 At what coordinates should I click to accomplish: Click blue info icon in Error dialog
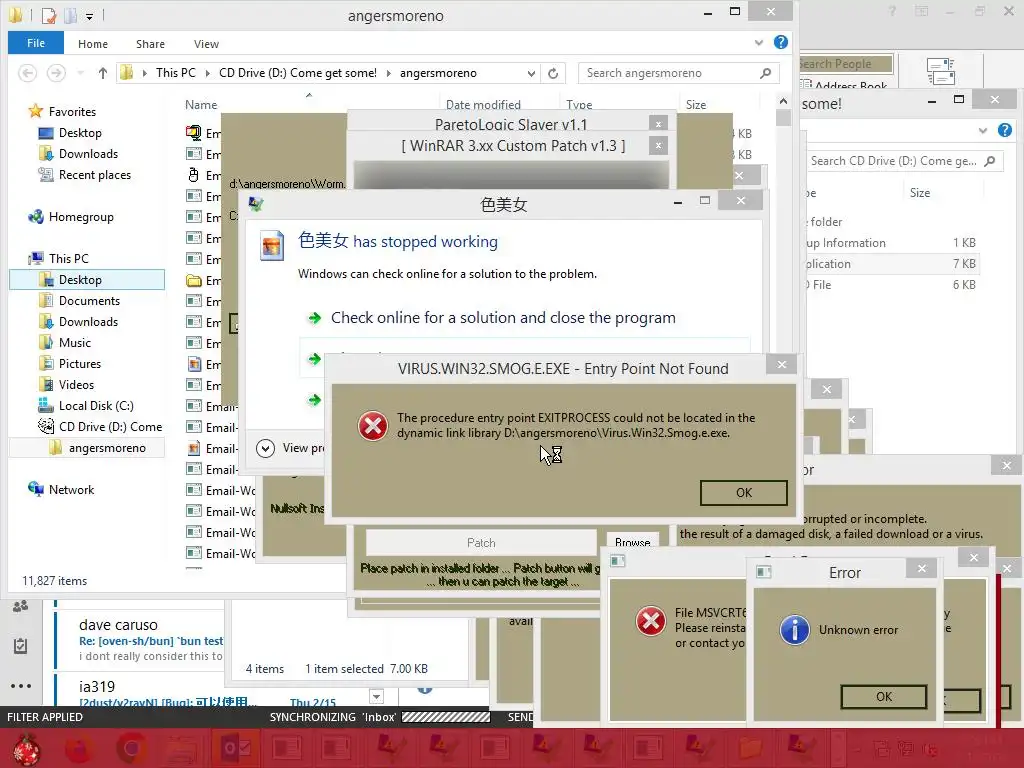[795, 630]
